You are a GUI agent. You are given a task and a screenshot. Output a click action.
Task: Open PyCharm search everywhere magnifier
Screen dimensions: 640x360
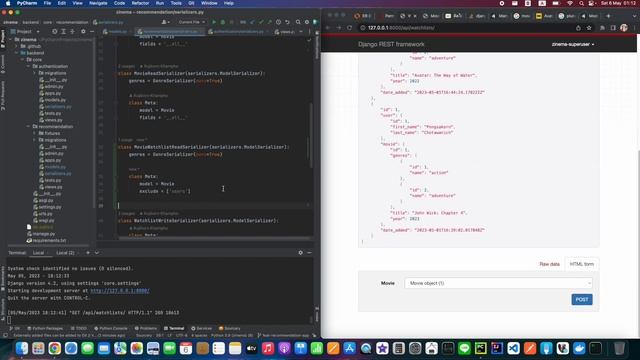point(298,22)
